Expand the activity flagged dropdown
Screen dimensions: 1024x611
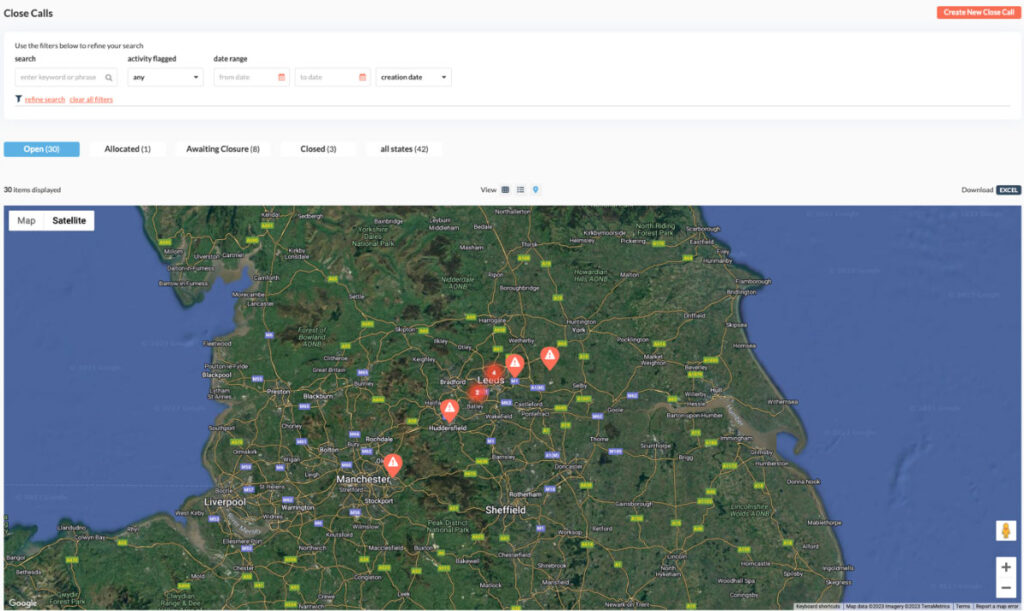coord(165,77)
